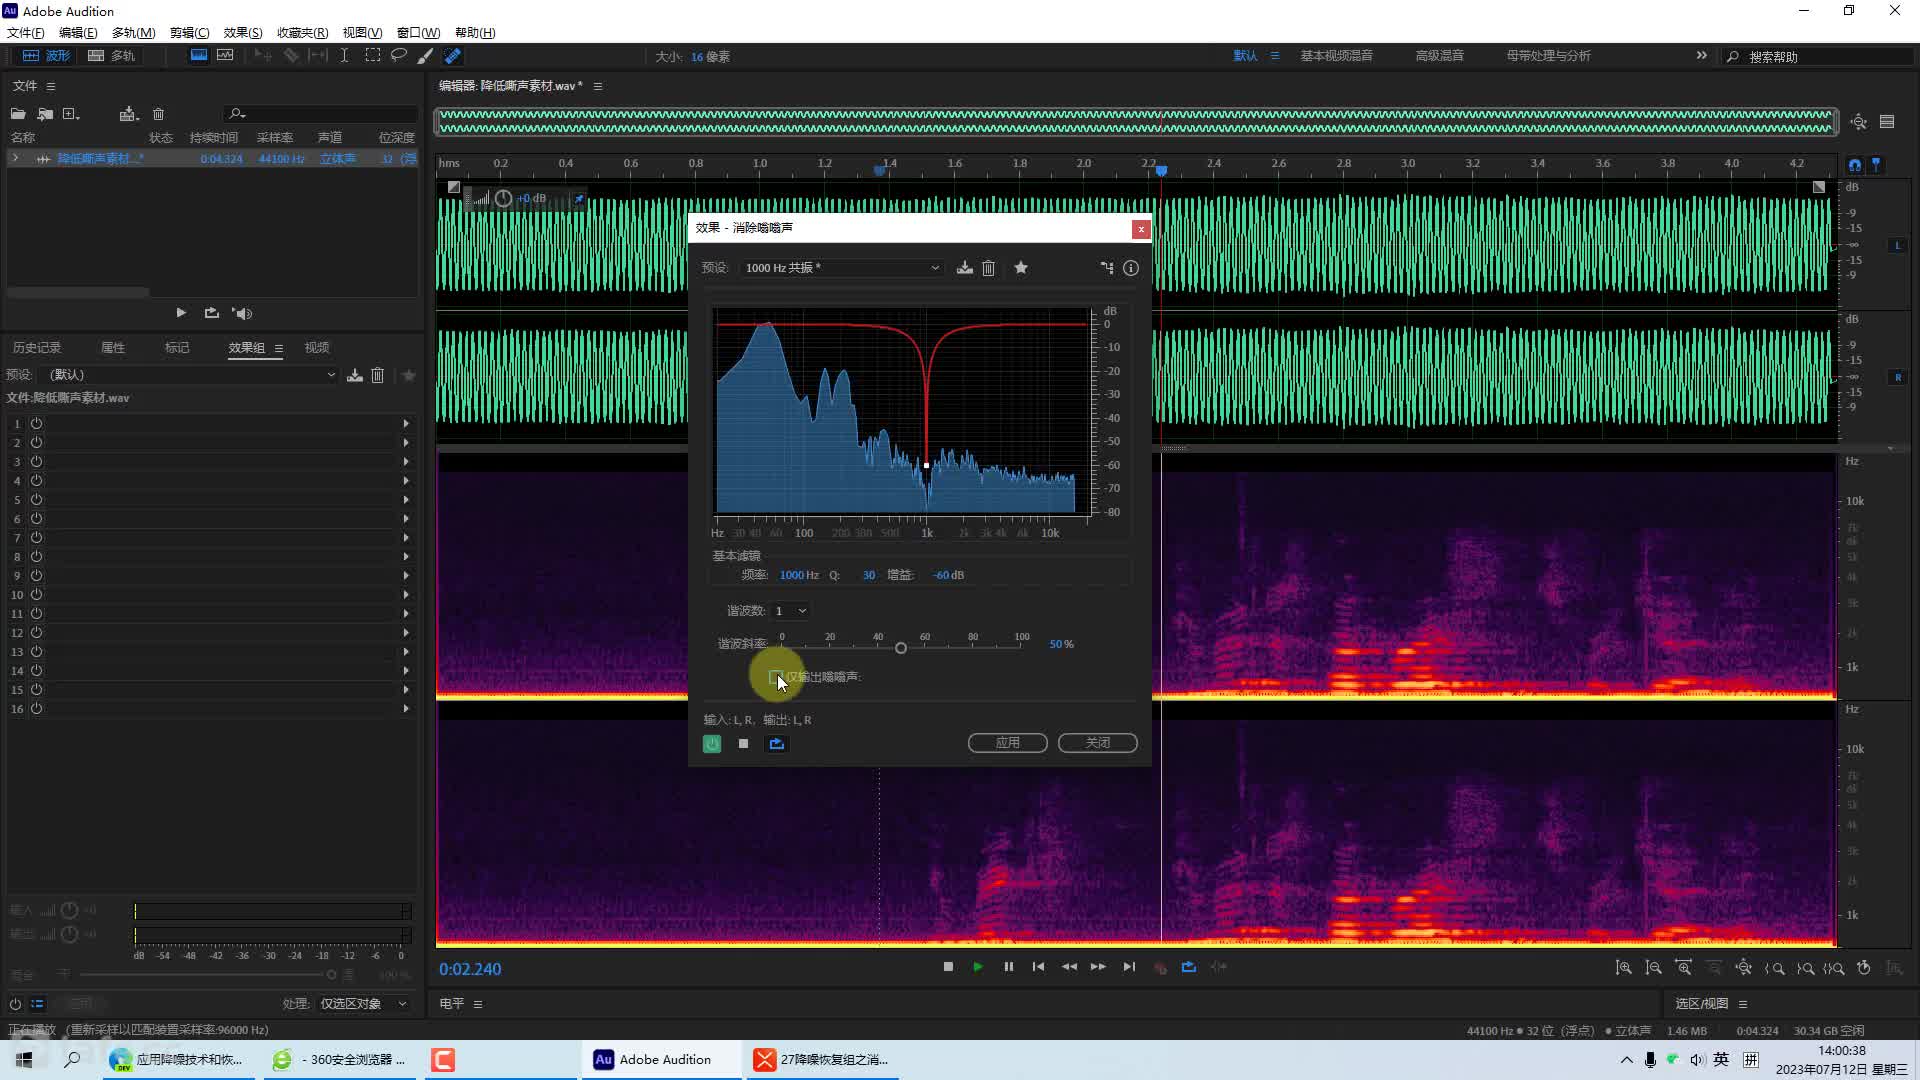Select the Lasso Selection tool
Screen dimensions: 1920x1080
(x=398, y=56)
